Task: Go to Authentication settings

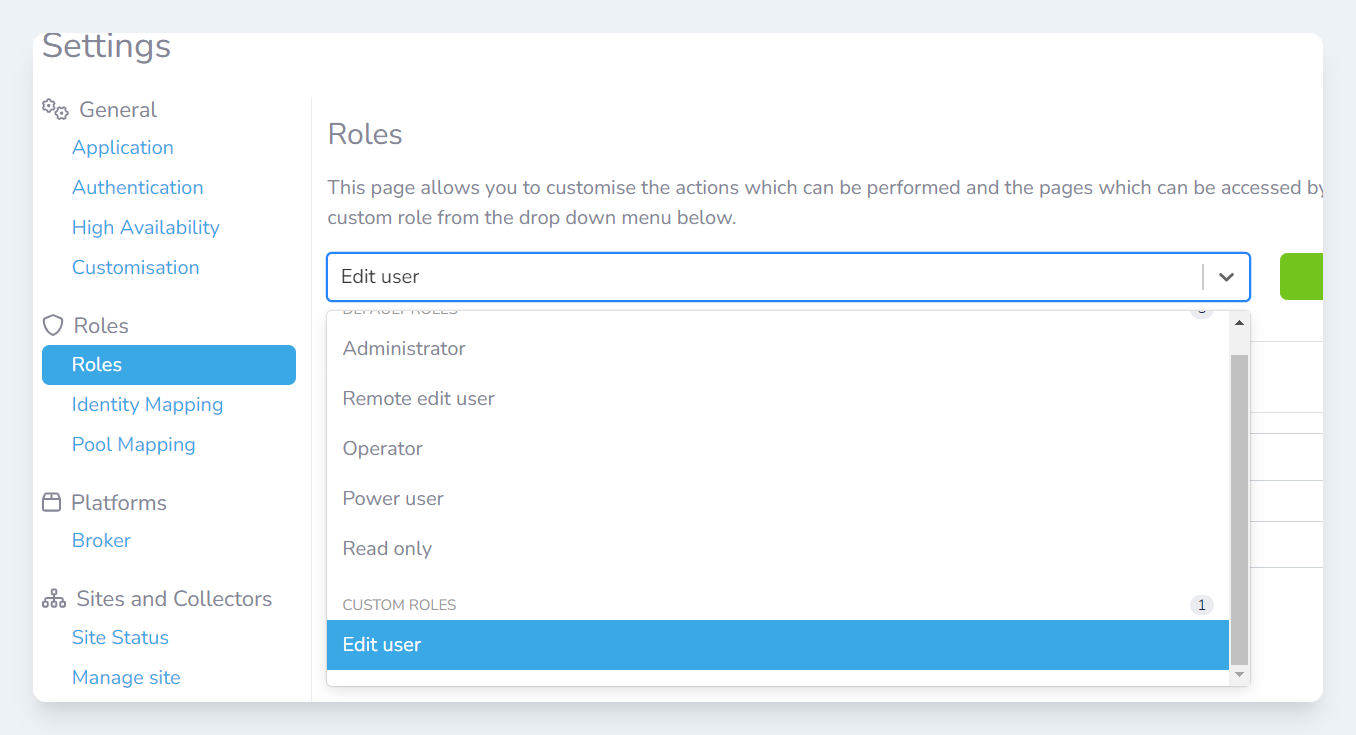Action: pyautogui.click(x=137, y=188)
